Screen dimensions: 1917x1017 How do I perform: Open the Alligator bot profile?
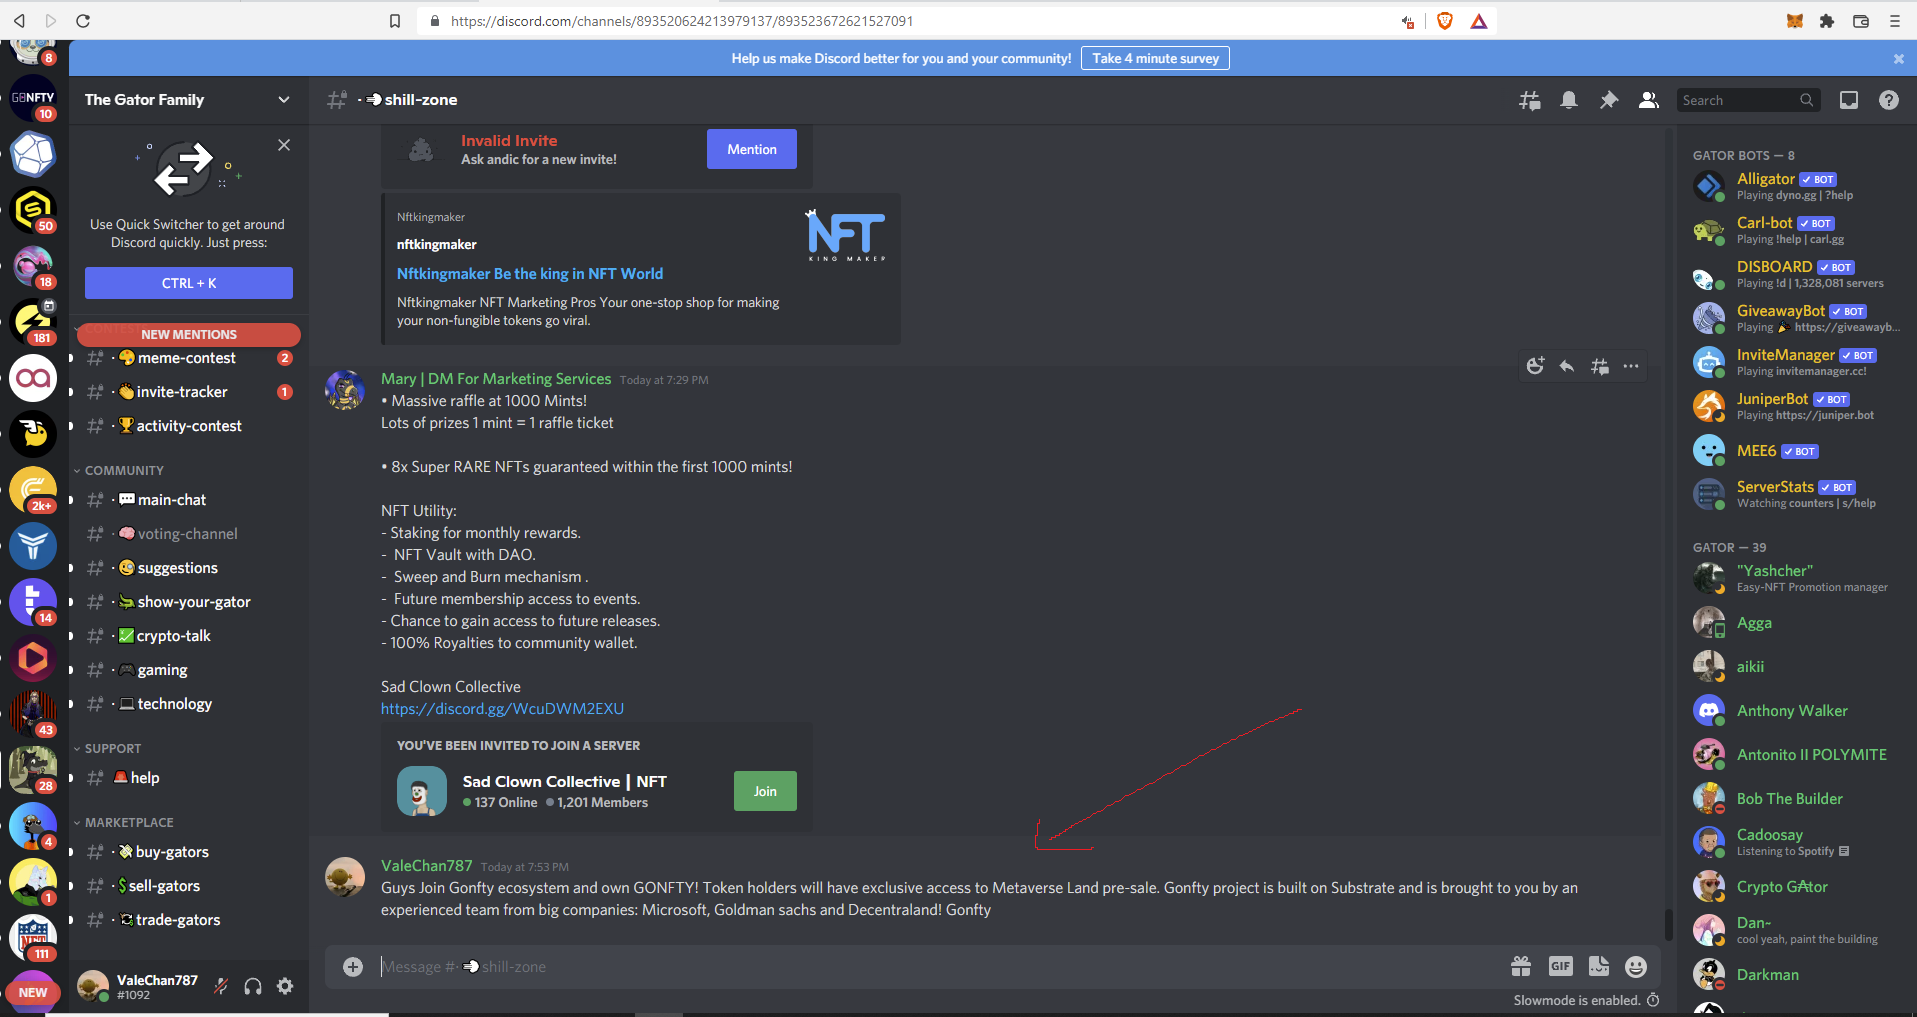pyautogui.click(x=1798, y=186)
